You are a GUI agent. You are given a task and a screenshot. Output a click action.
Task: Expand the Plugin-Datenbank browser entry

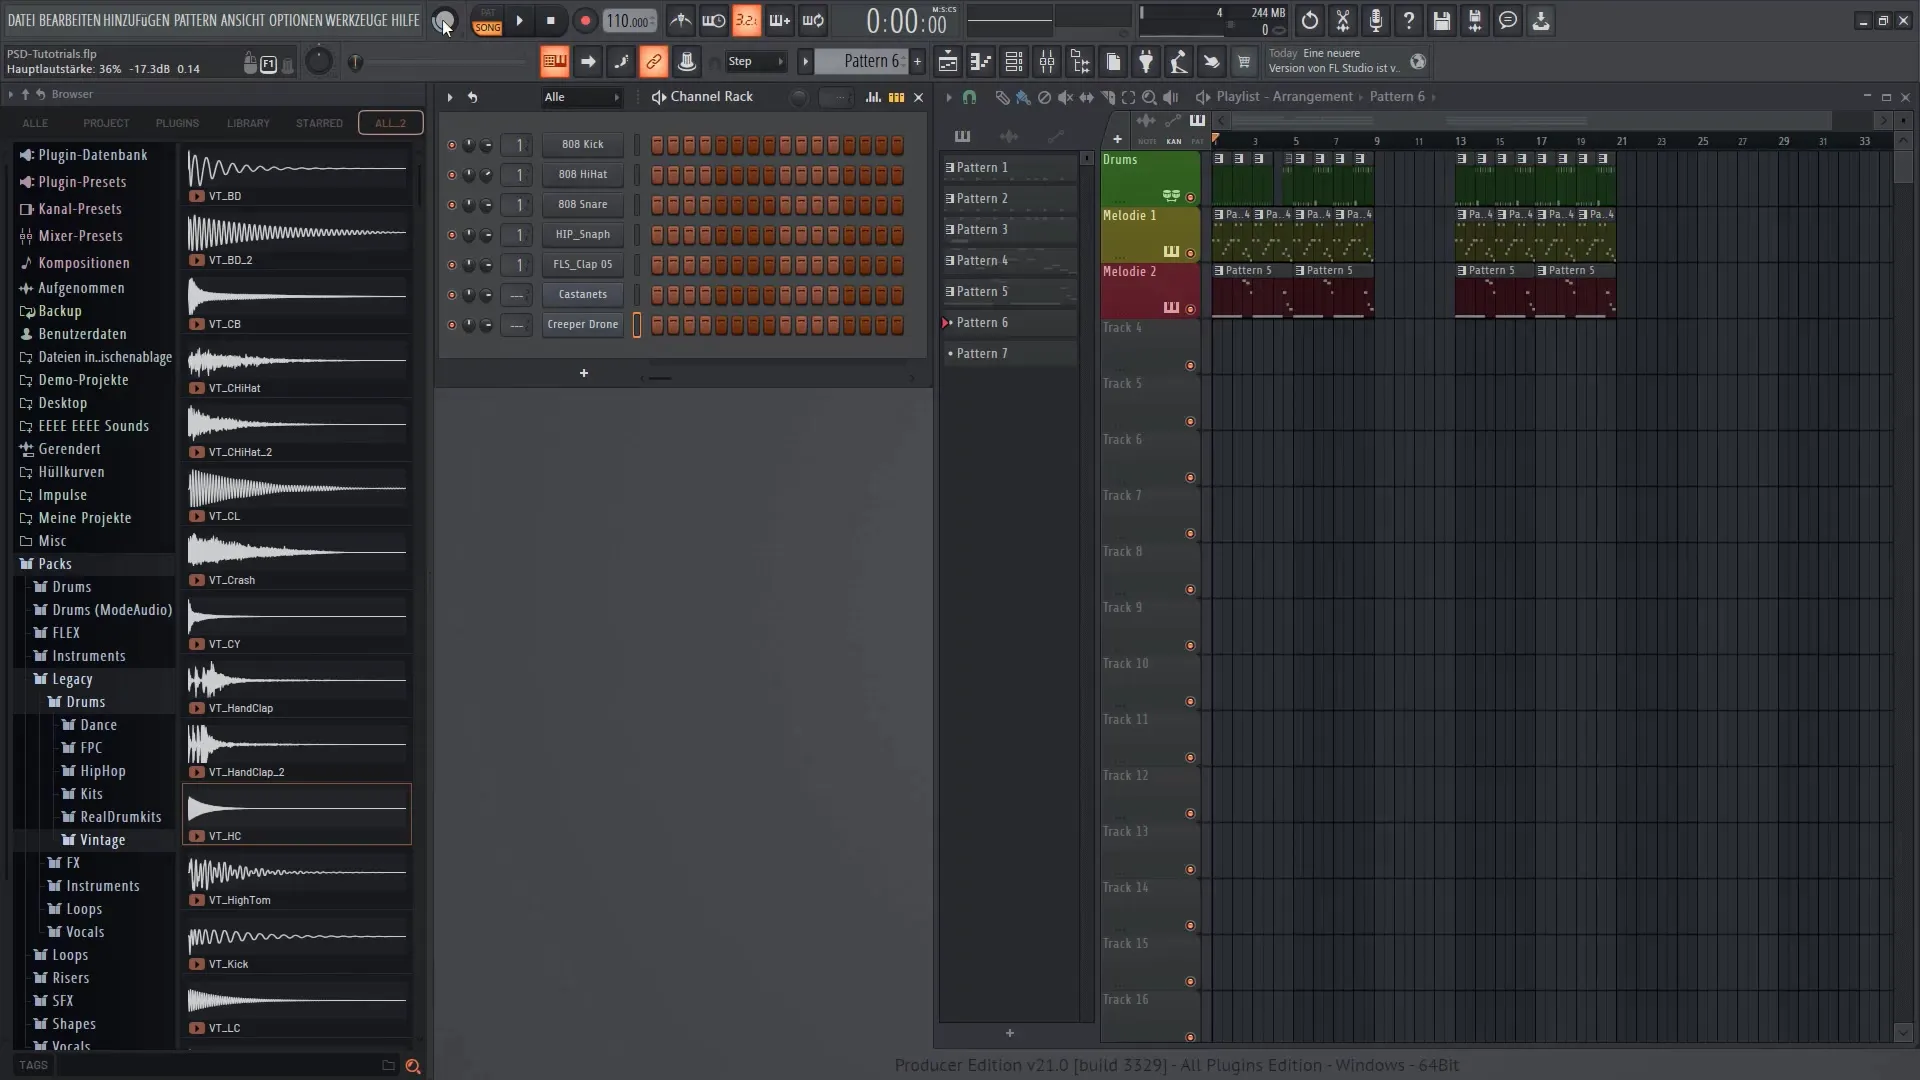[92, 155]
